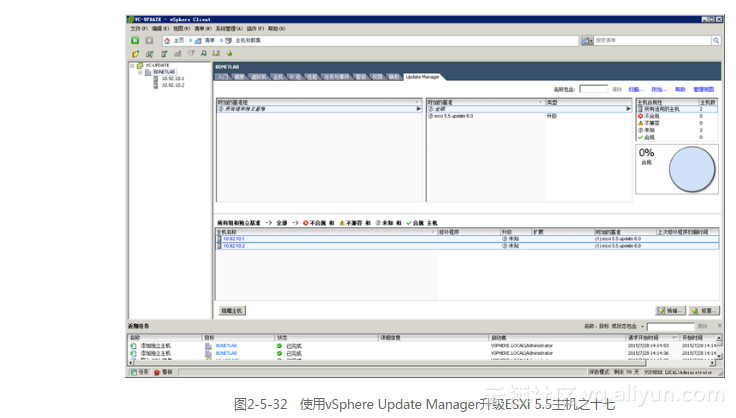
Task: Click the VC-UPDATE vCenter icon in tree
Action: pos(140,66)
